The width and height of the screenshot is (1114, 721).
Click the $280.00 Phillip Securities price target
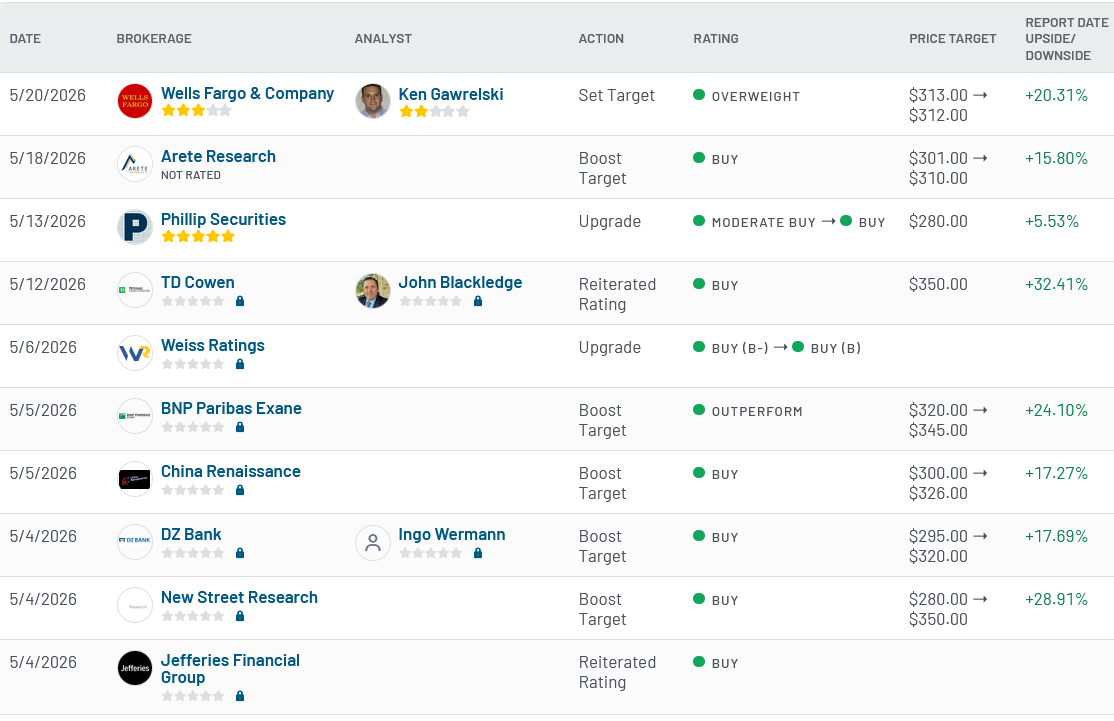pos(938,221)
